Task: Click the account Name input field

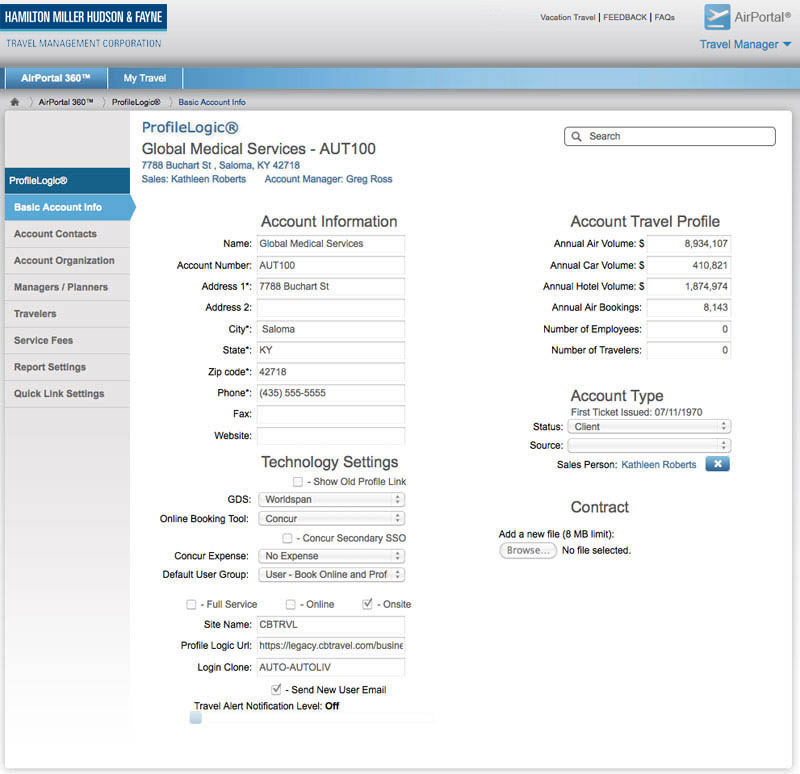Action: pyautogui.click(x=331, y=244)
